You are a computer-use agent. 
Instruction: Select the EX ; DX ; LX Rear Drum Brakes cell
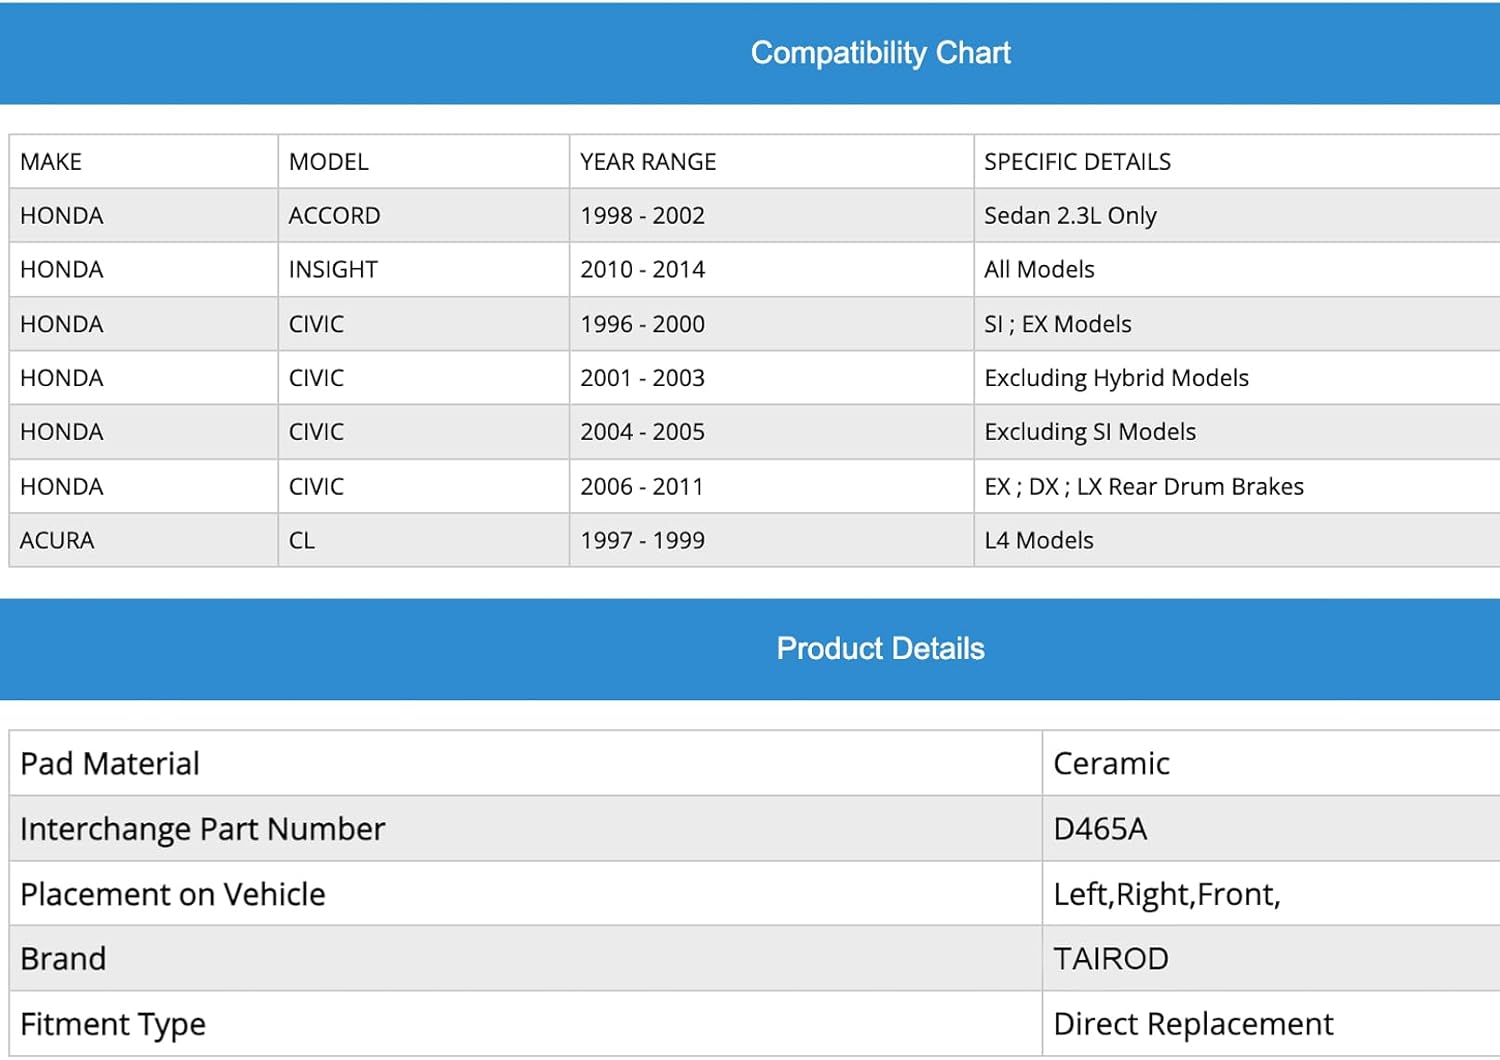1144,487
